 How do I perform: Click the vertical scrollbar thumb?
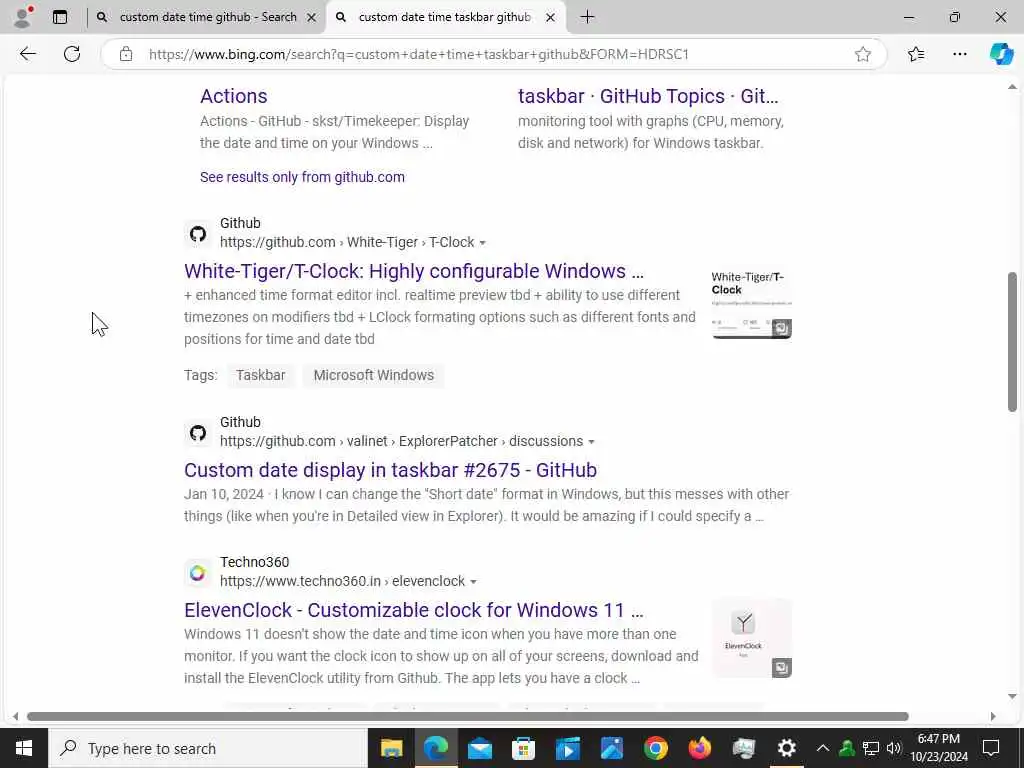1012,342
